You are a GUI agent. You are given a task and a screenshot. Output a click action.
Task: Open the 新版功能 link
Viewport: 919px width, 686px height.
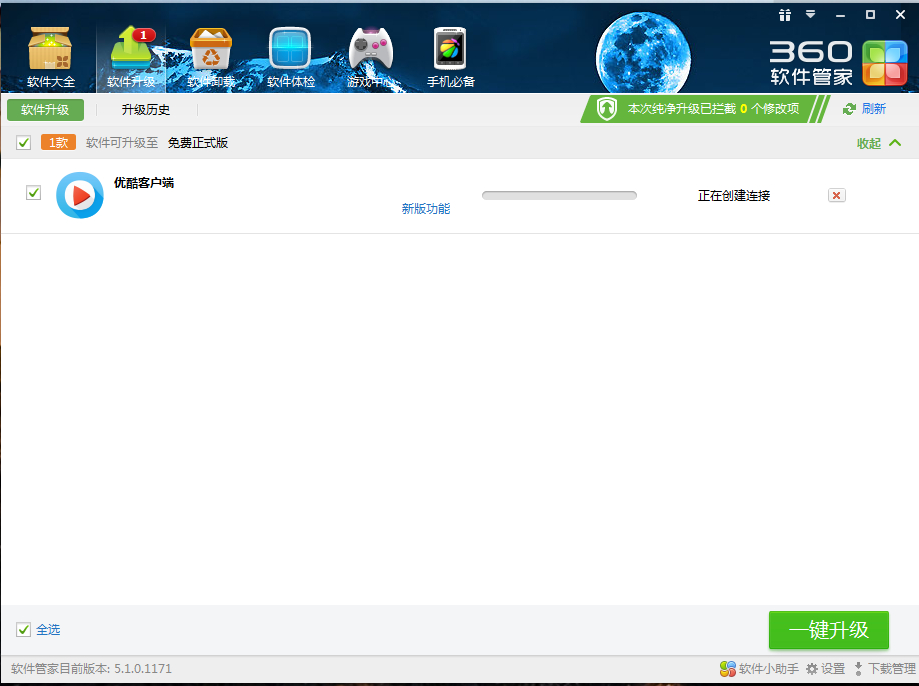point(426,209)
